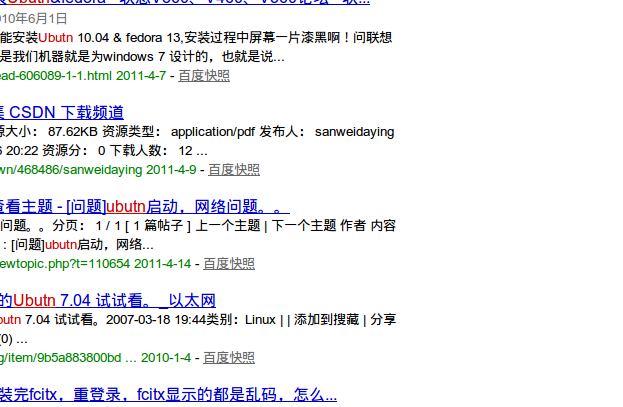Screen dimensions: 623x407
Task: Click the snippet line '[问题]ubutn启动，网络...'
Action: 82,244
